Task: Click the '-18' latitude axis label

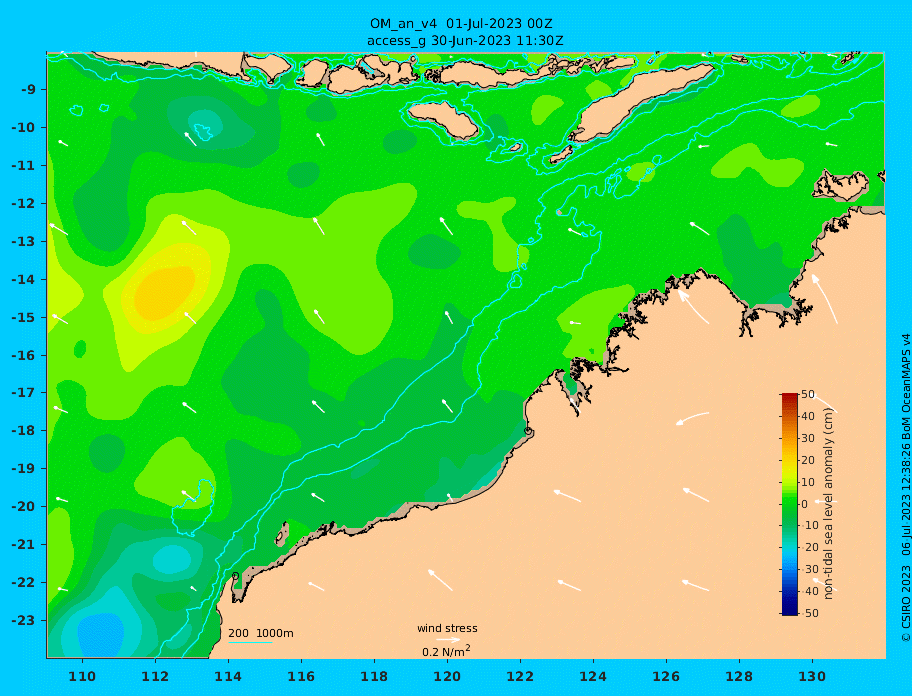Action: (x=23, y=430)
